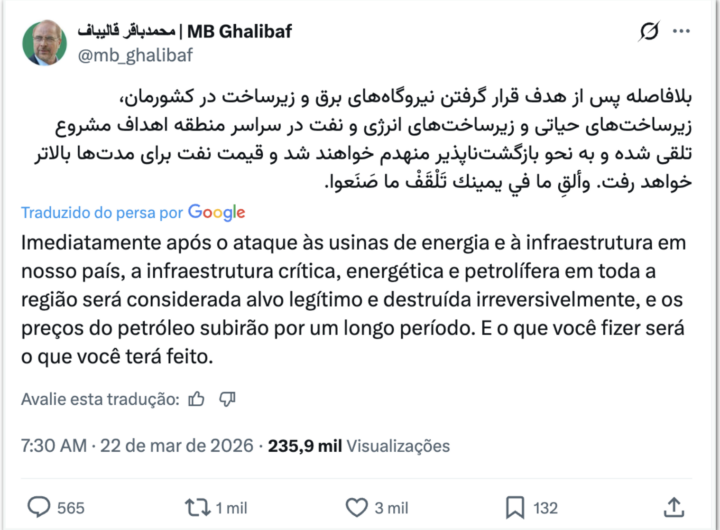Click the reply speech bubble icon
720x530 pixels.
tap(40, 507)
